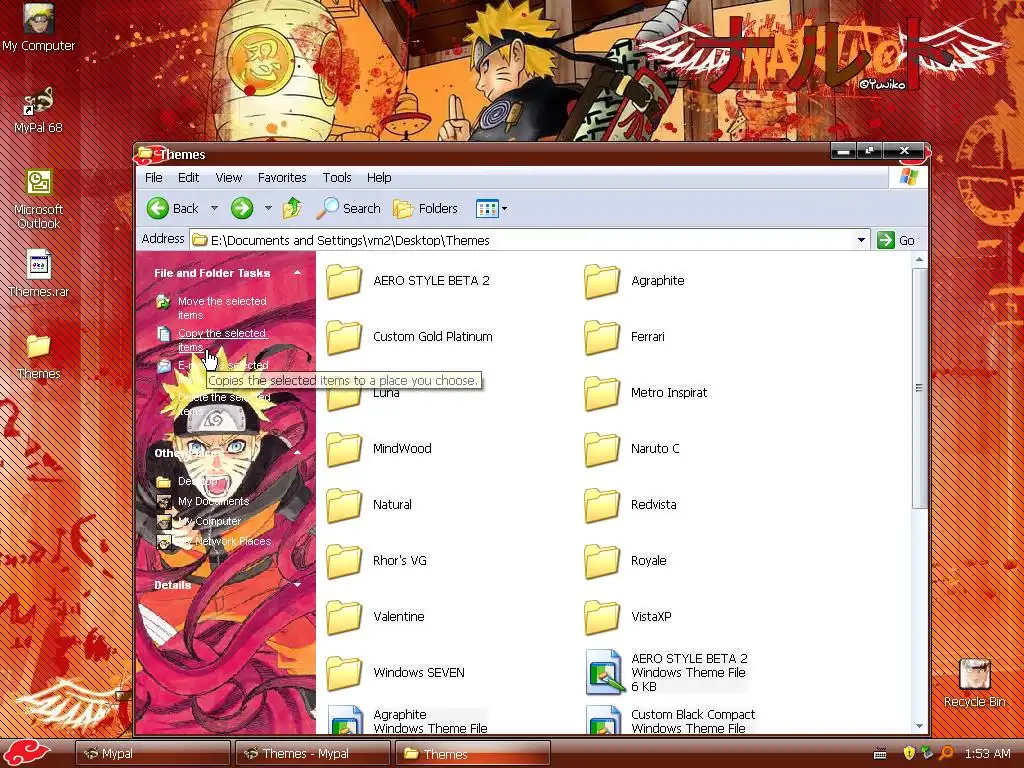Select the Agraphite folder
Screen dimensions: 1024x768
tap(635, 281)
